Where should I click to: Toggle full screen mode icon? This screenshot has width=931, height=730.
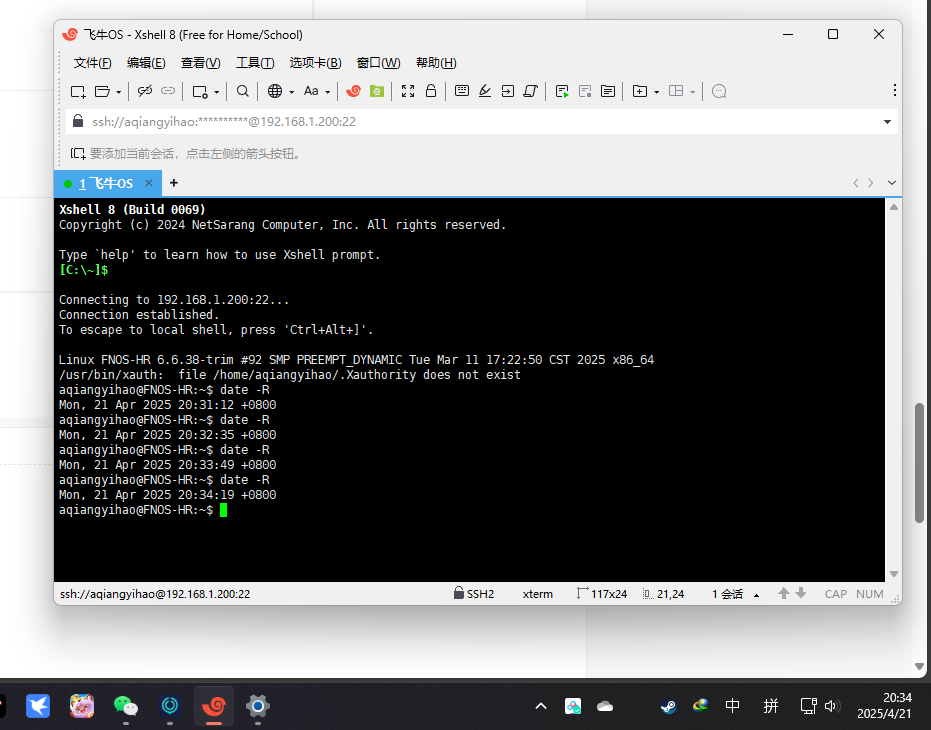click(x=408, y=91)
